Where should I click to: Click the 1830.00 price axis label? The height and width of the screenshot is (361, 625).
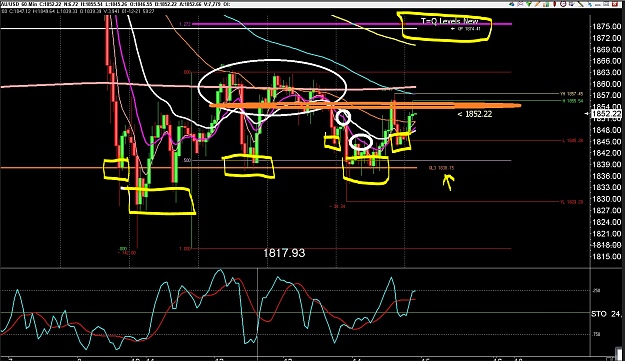pyautogui.click(x=606, y=199)
